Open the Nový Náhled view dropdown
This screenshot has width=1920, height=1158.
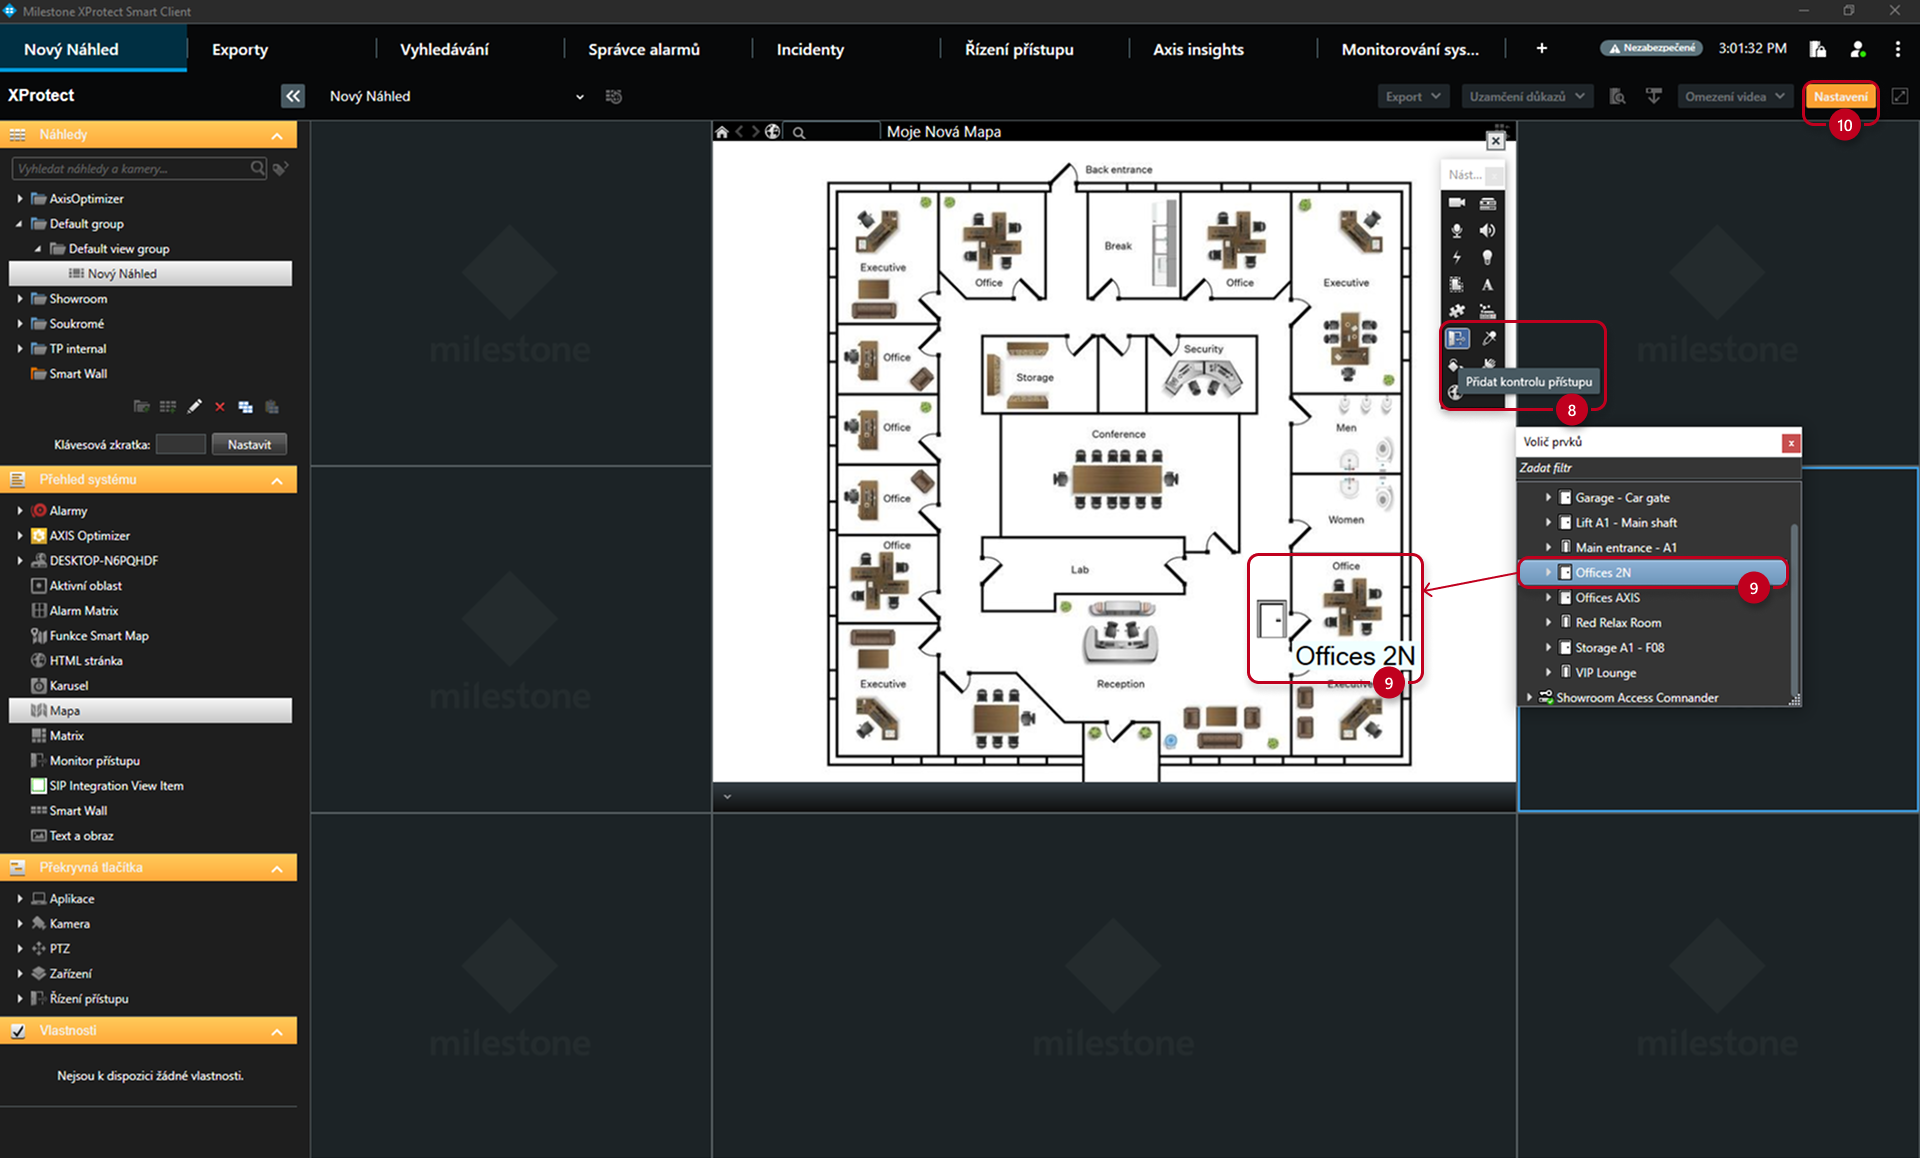pos(456,96)
